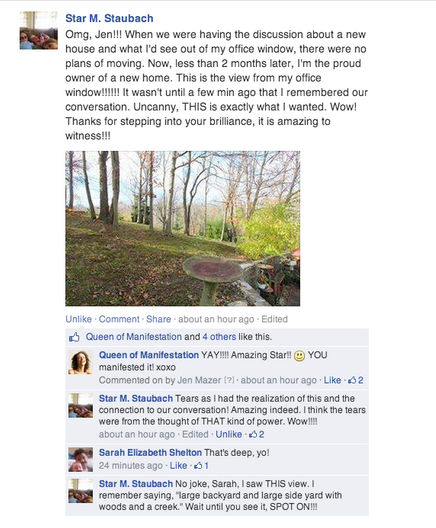The width and height of the screenshot is (436, 528).
Task: Like Sarah Elizabeth Shelton's comment
Action: pyautogui.click(x=178, y=466)
